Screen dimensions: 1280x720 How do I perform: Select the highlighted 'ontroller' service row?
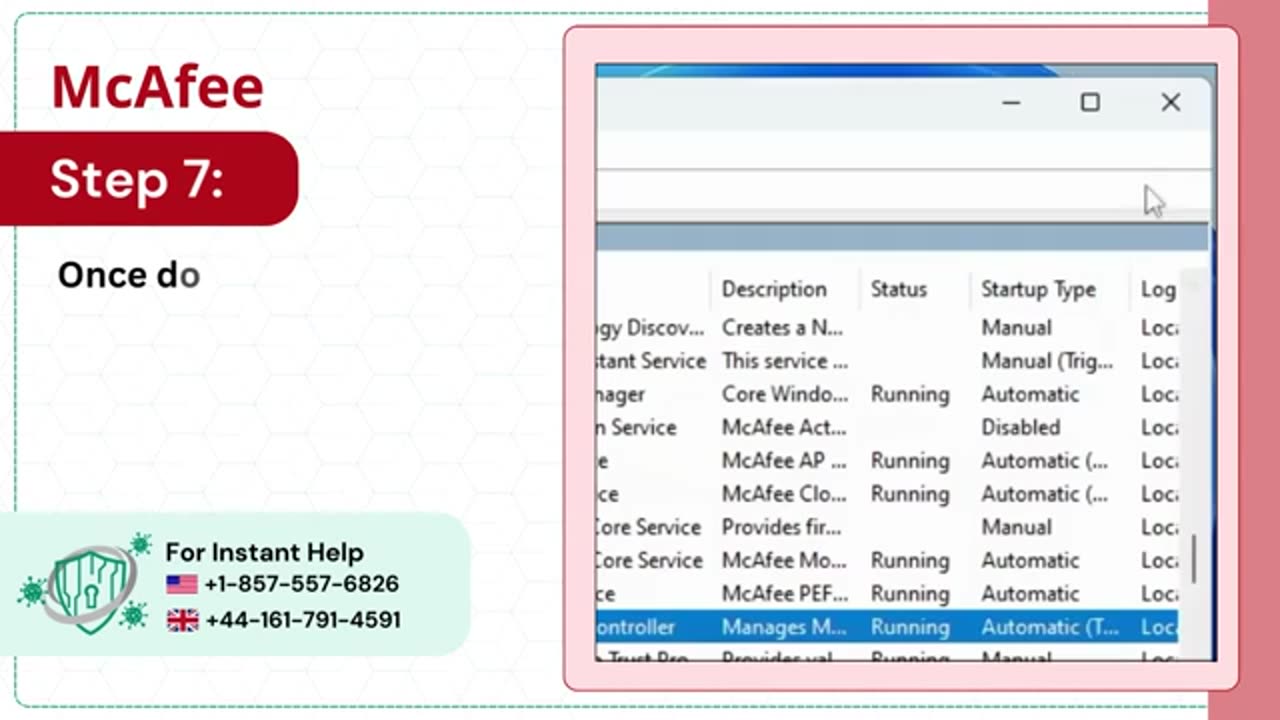(x=887, y=627)
